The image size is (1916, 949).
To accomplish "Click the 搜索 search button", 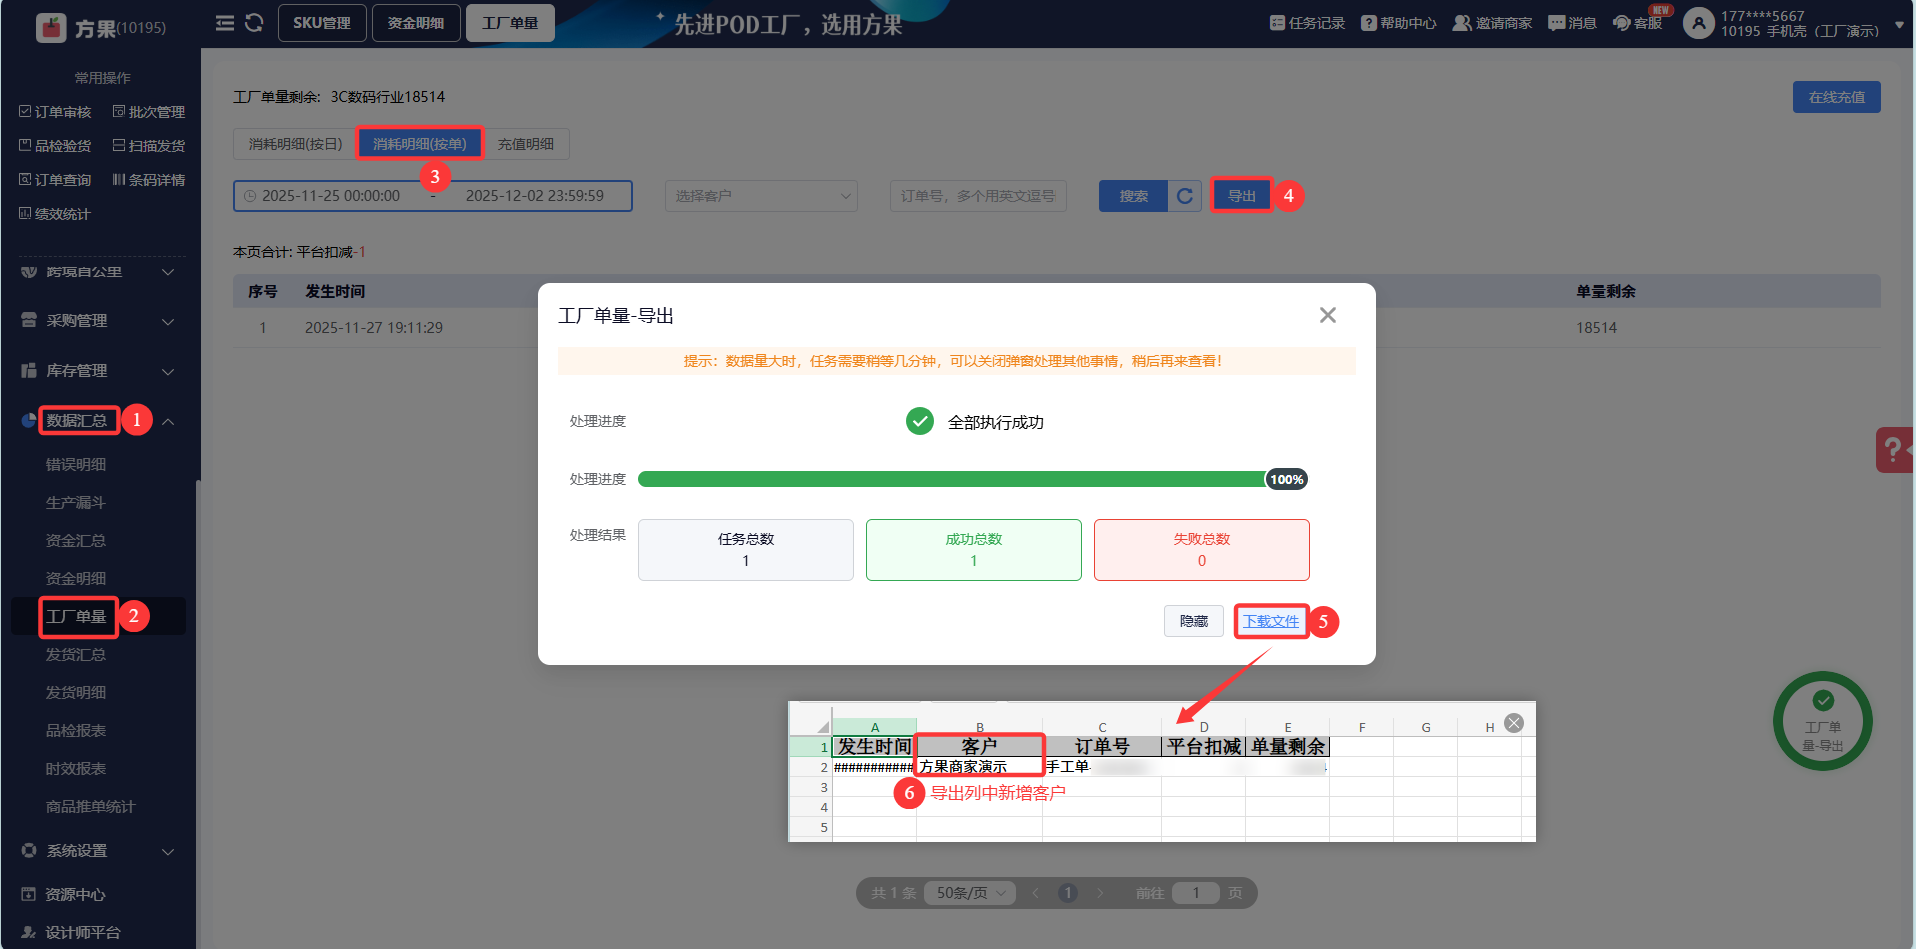I will point(1133,196).
